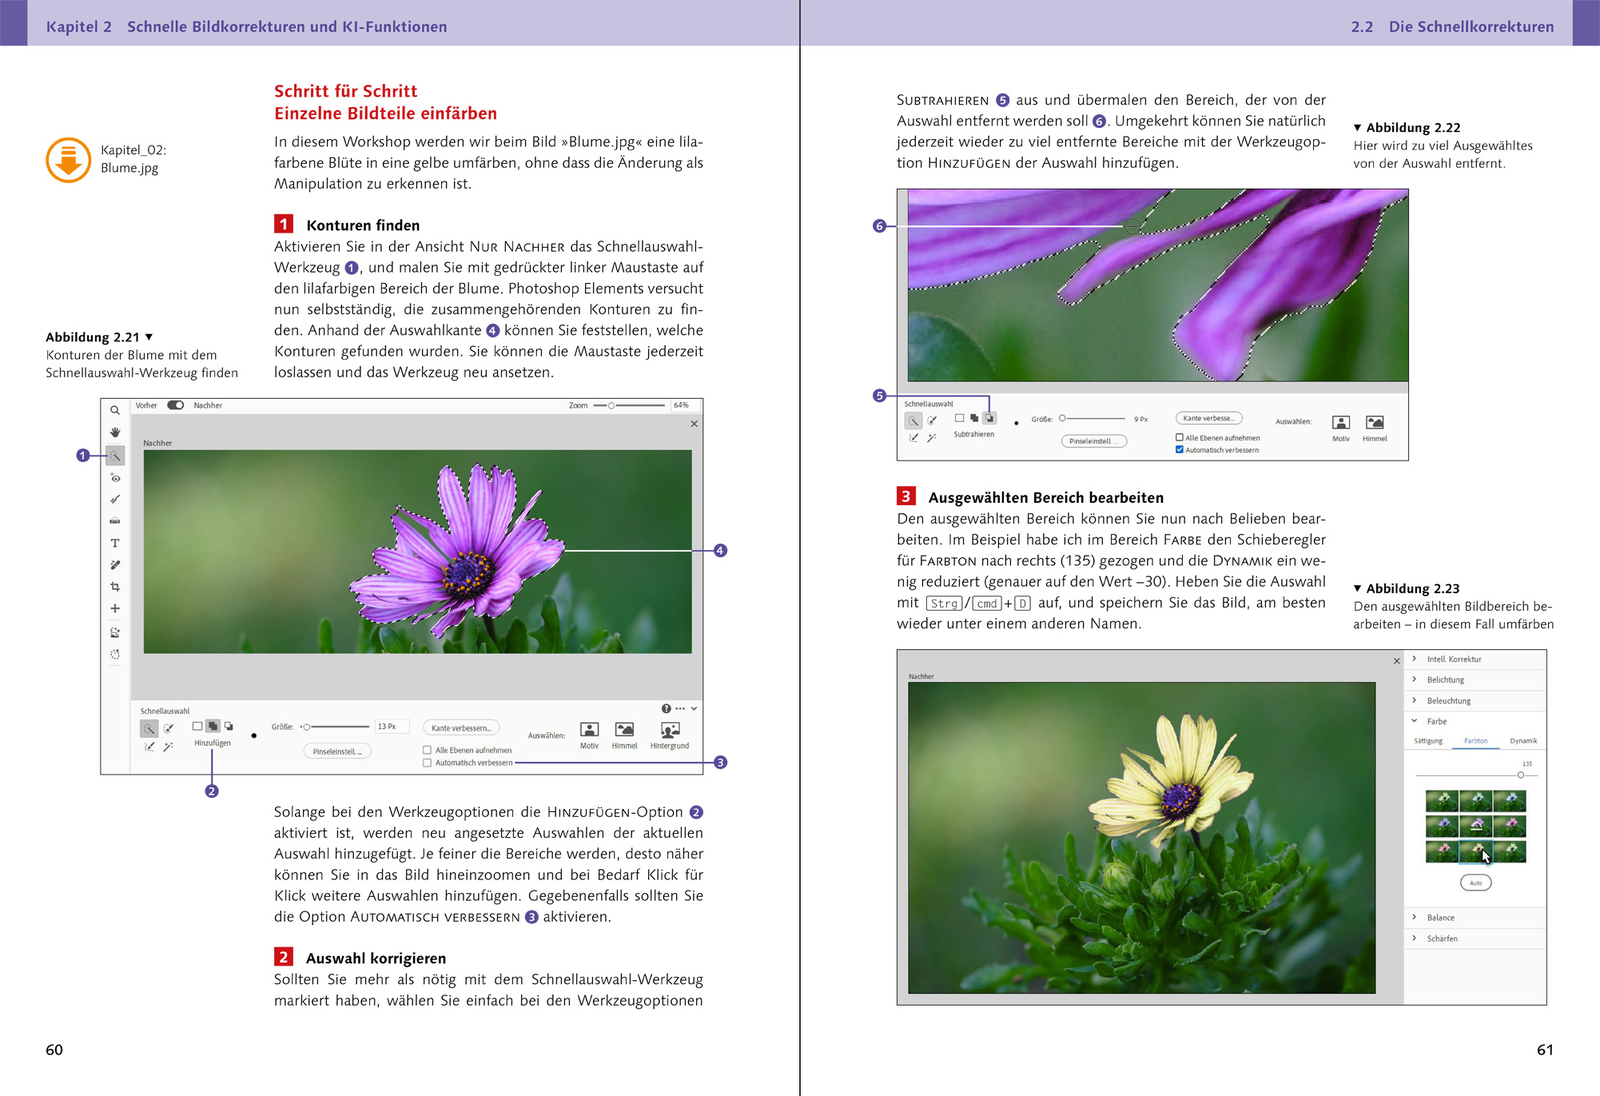
Task: Click the truncated Kante verbesse... button
Action: point(1209,418)
